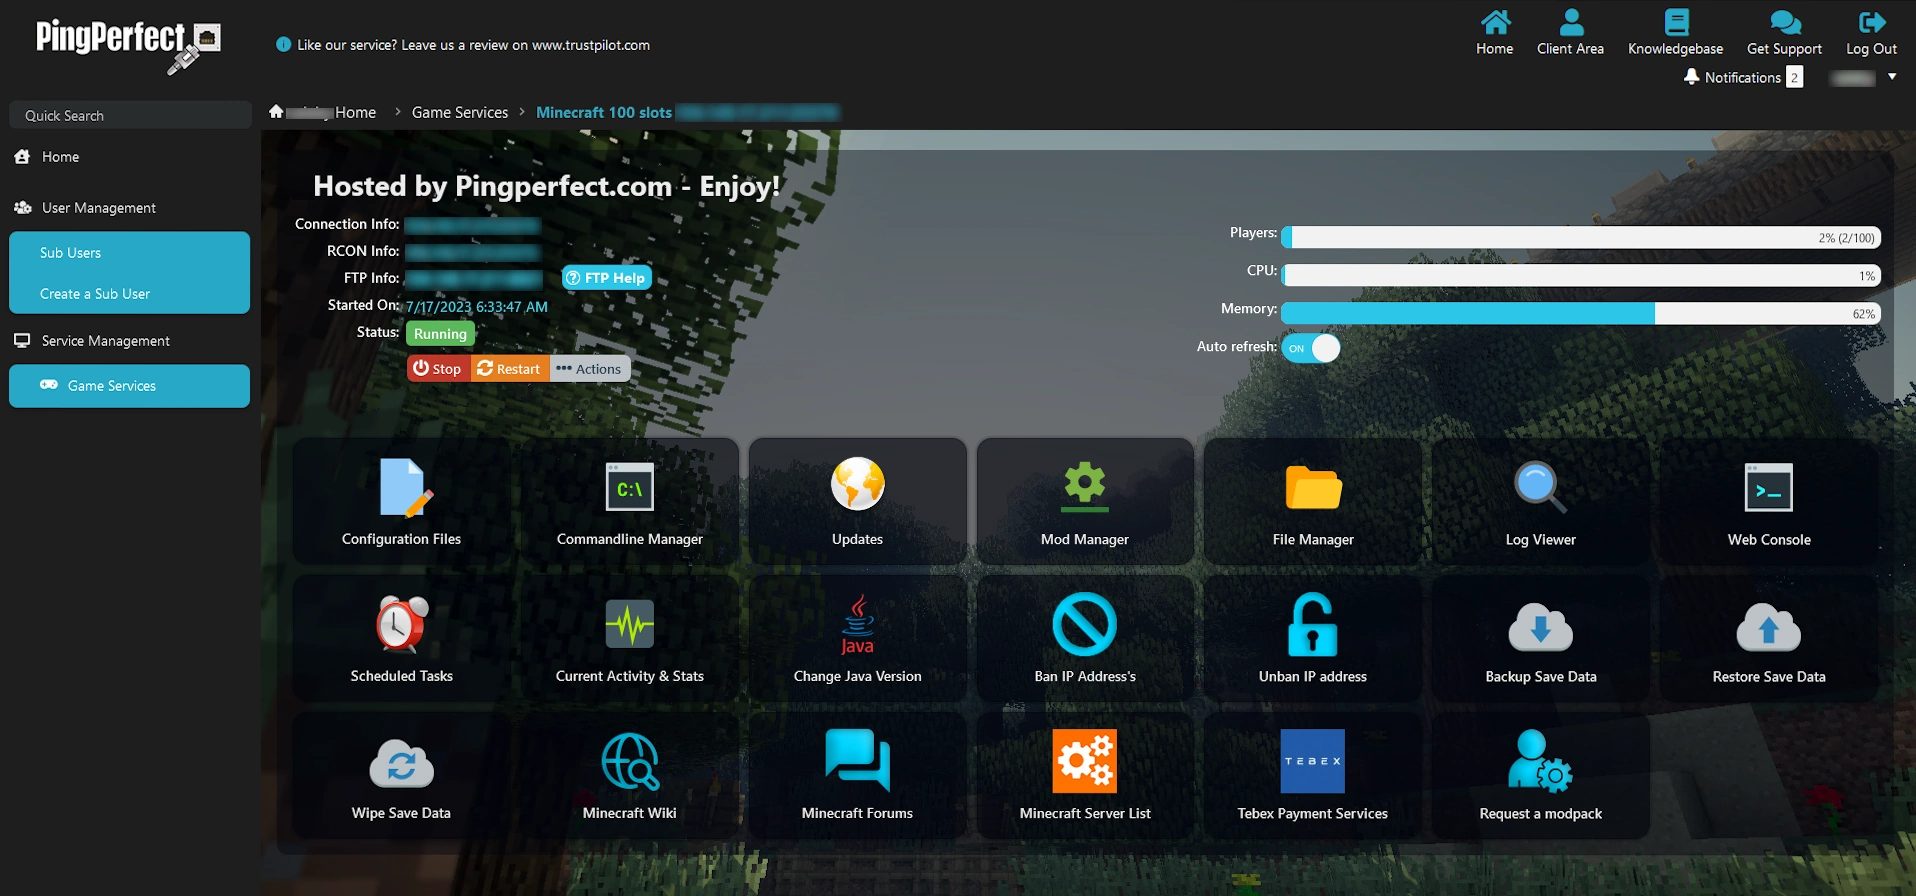Open Backup Save Data cloud icon

tap(1540, 627)
